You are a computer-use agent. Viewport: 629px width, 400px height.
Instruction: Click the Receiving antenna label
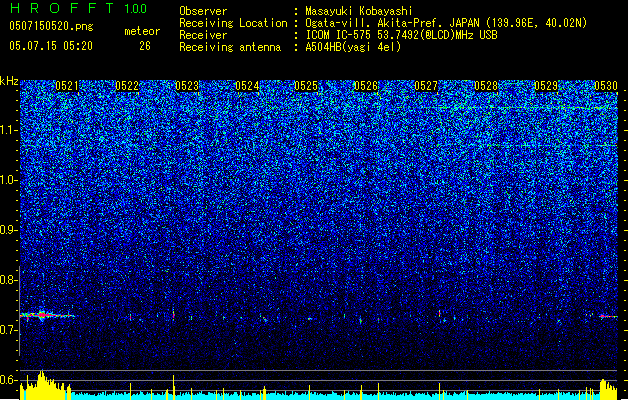click(230, 47)
